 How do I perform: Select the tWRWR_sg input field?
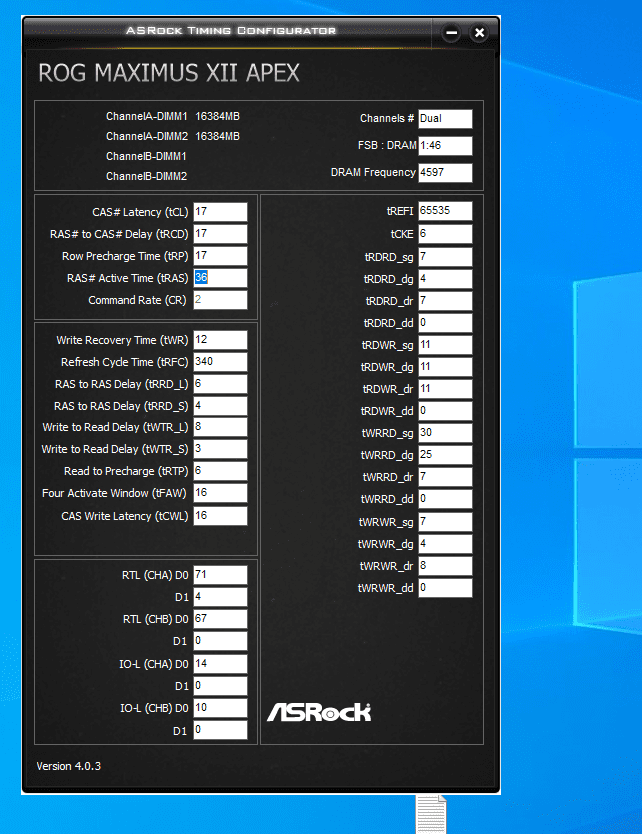[x=445, y=522]
